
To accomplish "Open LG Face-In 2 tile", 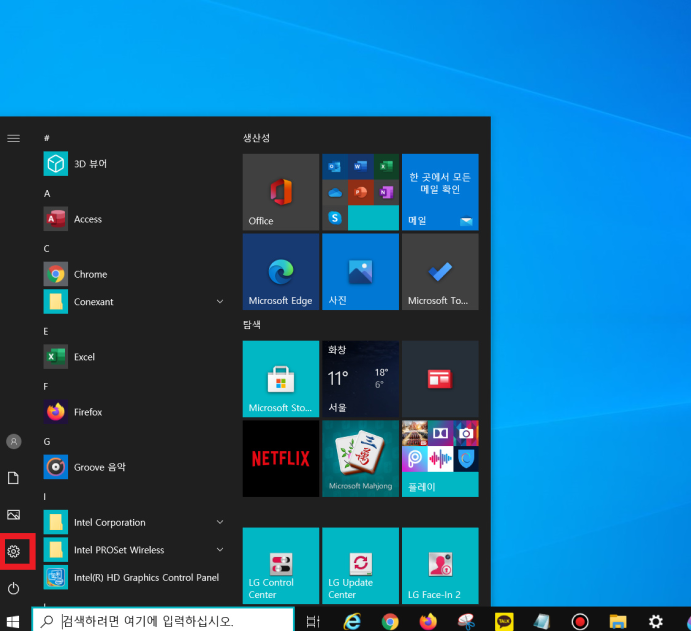I will click(440, 566).
